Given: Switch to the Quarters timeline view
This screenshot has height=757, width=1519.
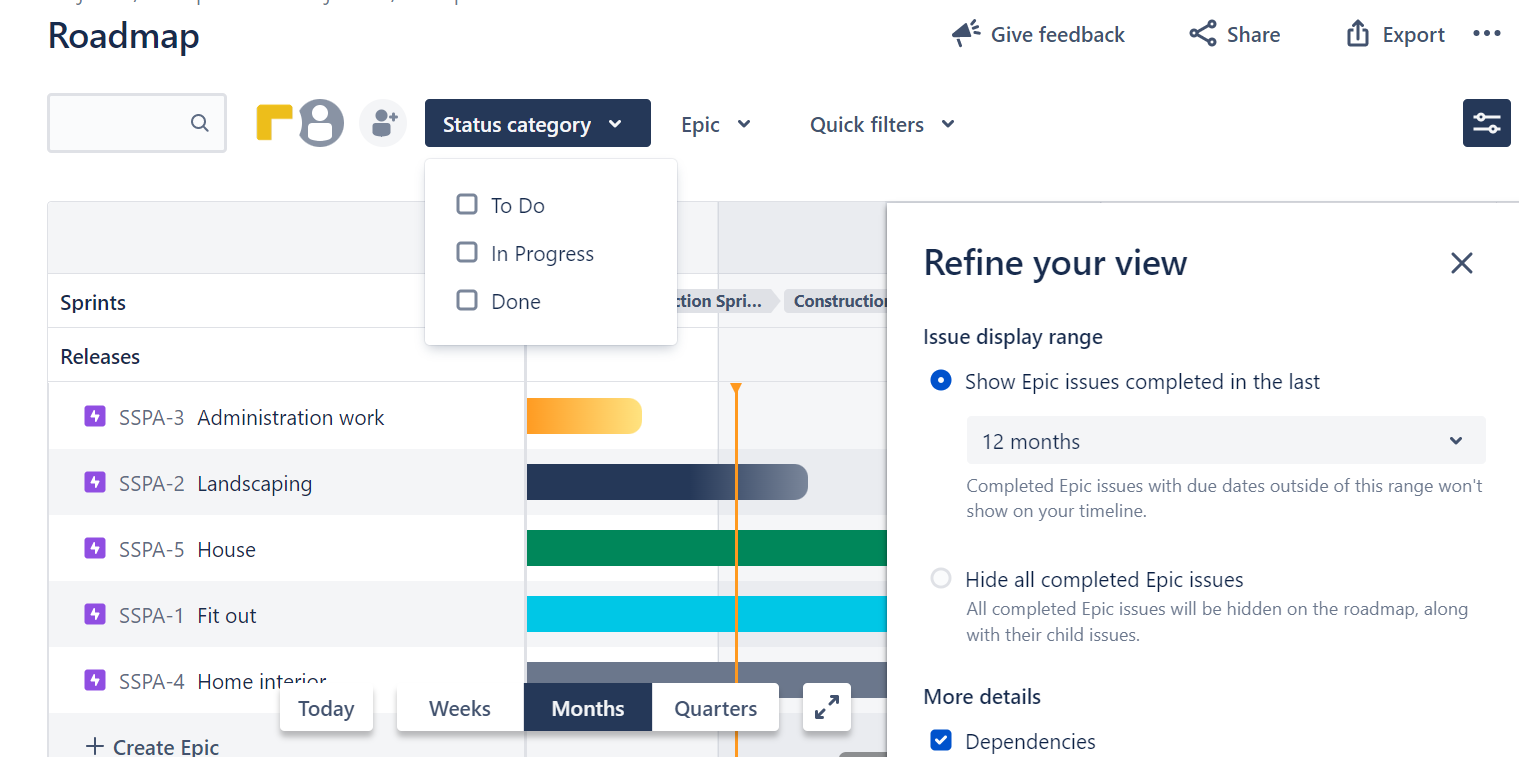Looking at the screenshot, I should click(x=715, y=707).
